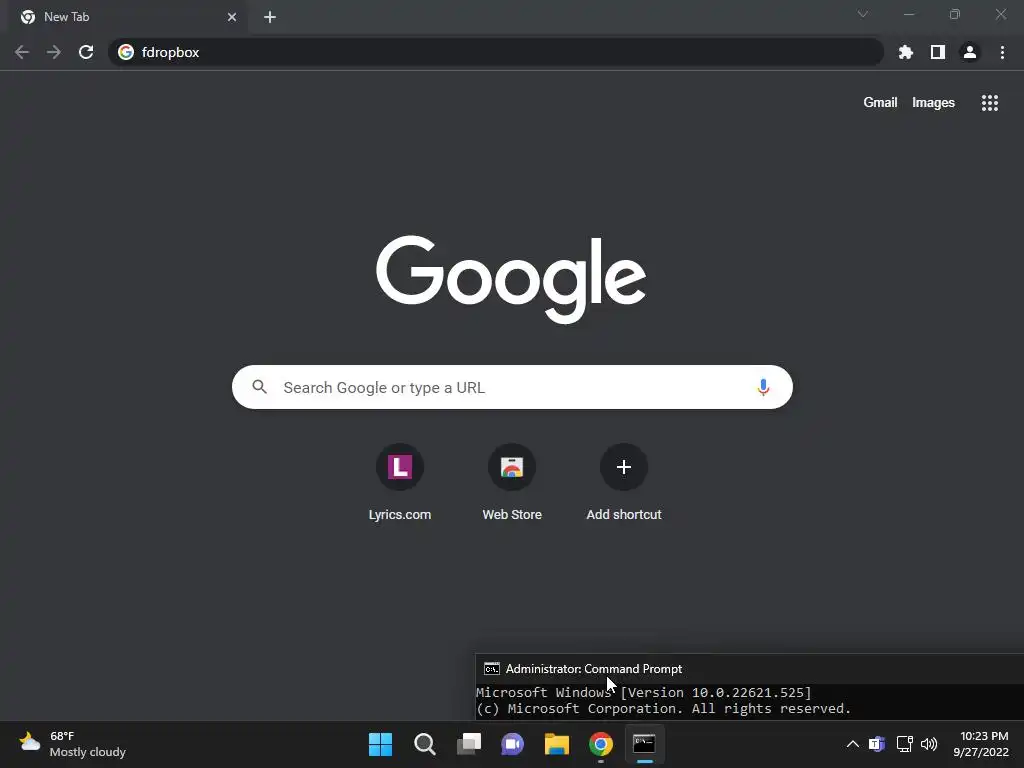
Task: Click the Chrome taskbar icon
Action: (x=601, y=744)
